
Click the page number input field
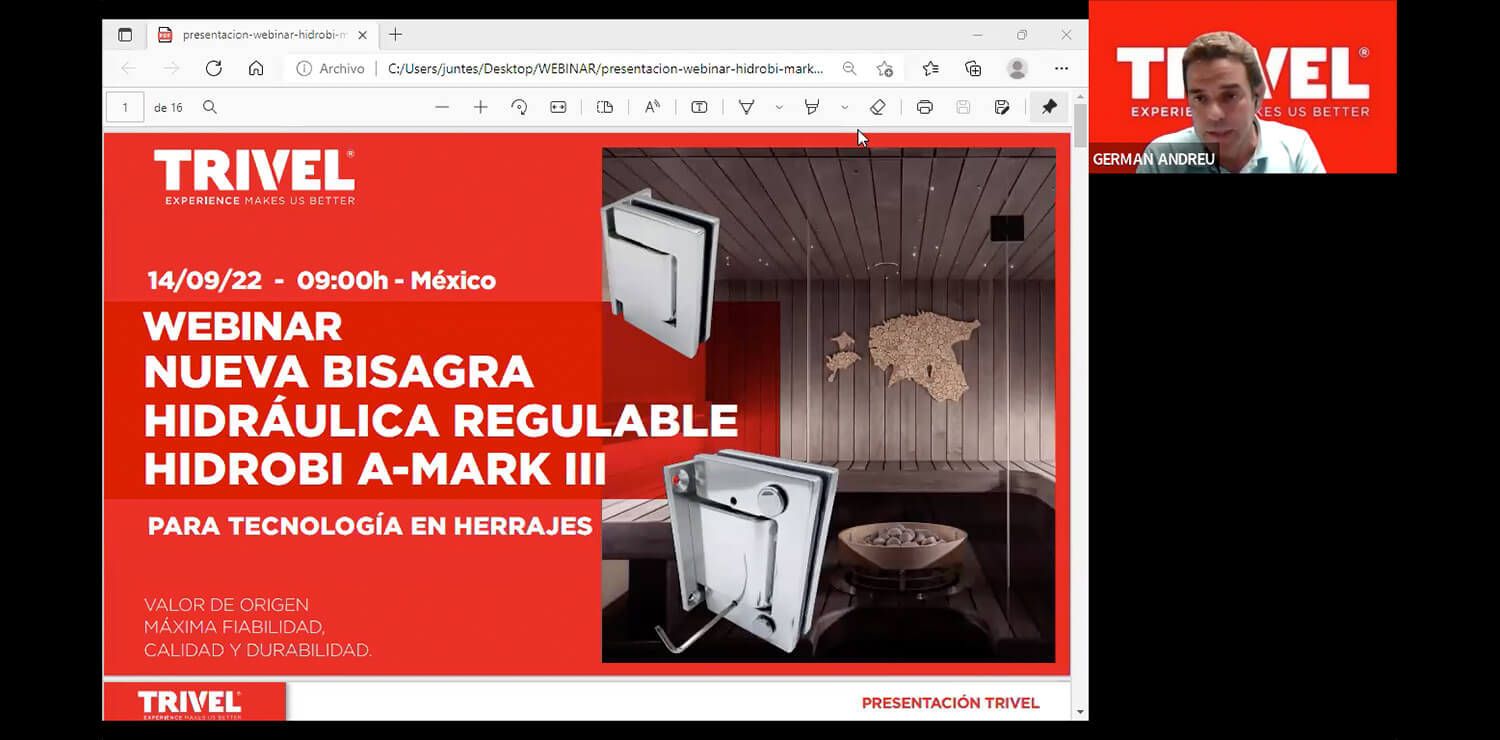pos(125,107)
